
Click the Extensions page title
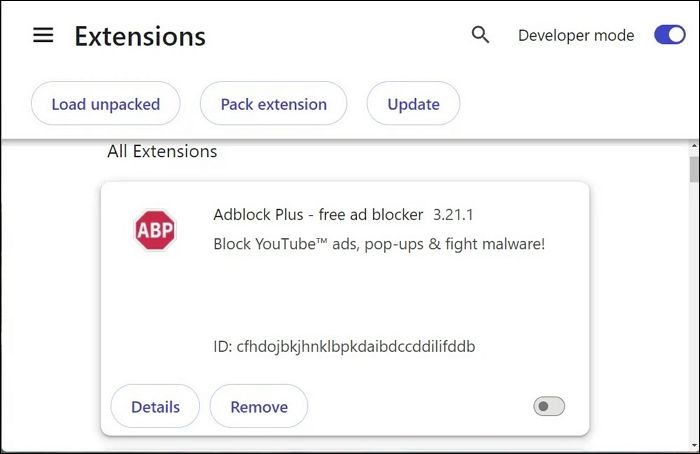coord(140,37)
